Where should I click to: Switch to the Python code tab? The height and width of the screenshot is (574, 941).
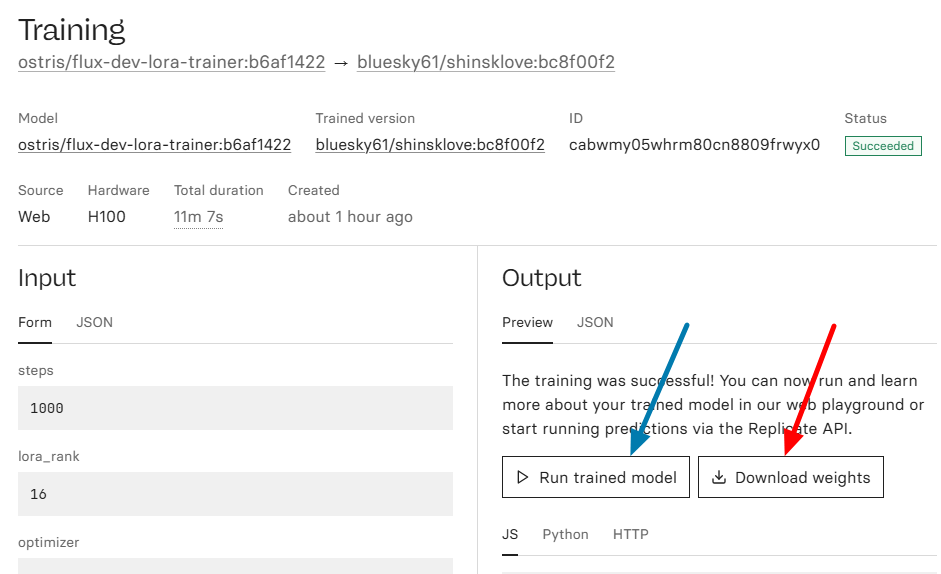click(565, 534)
